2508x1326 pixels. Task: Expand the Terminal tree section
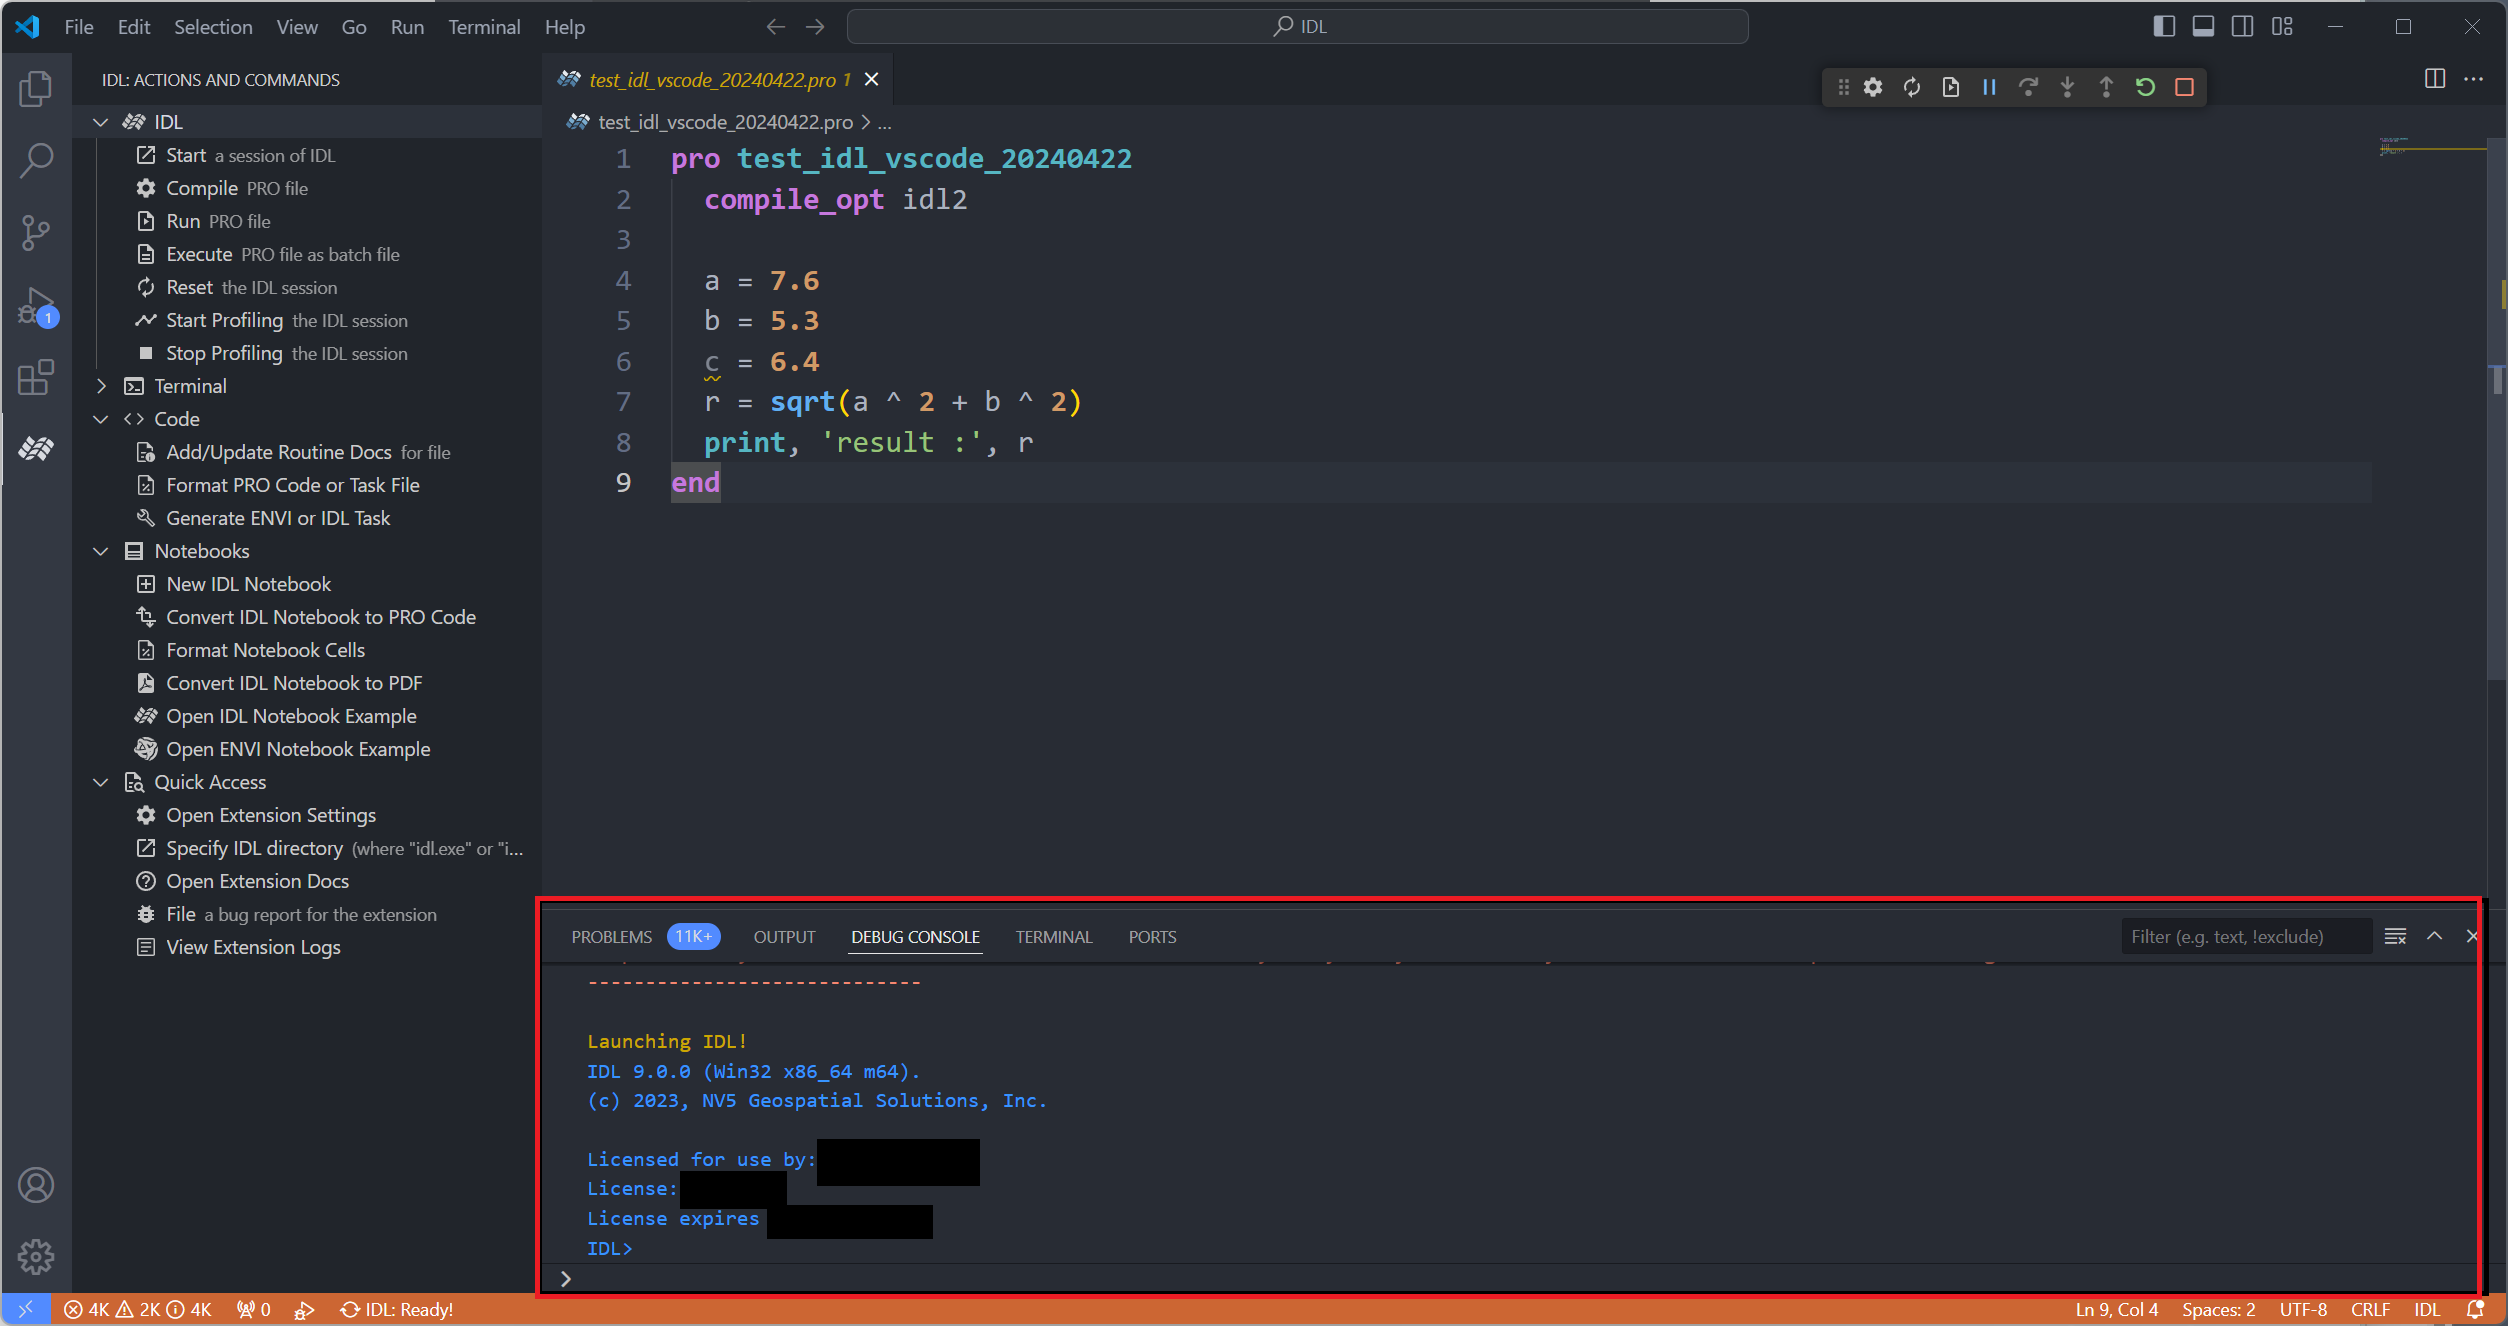(x=101, y=386)
